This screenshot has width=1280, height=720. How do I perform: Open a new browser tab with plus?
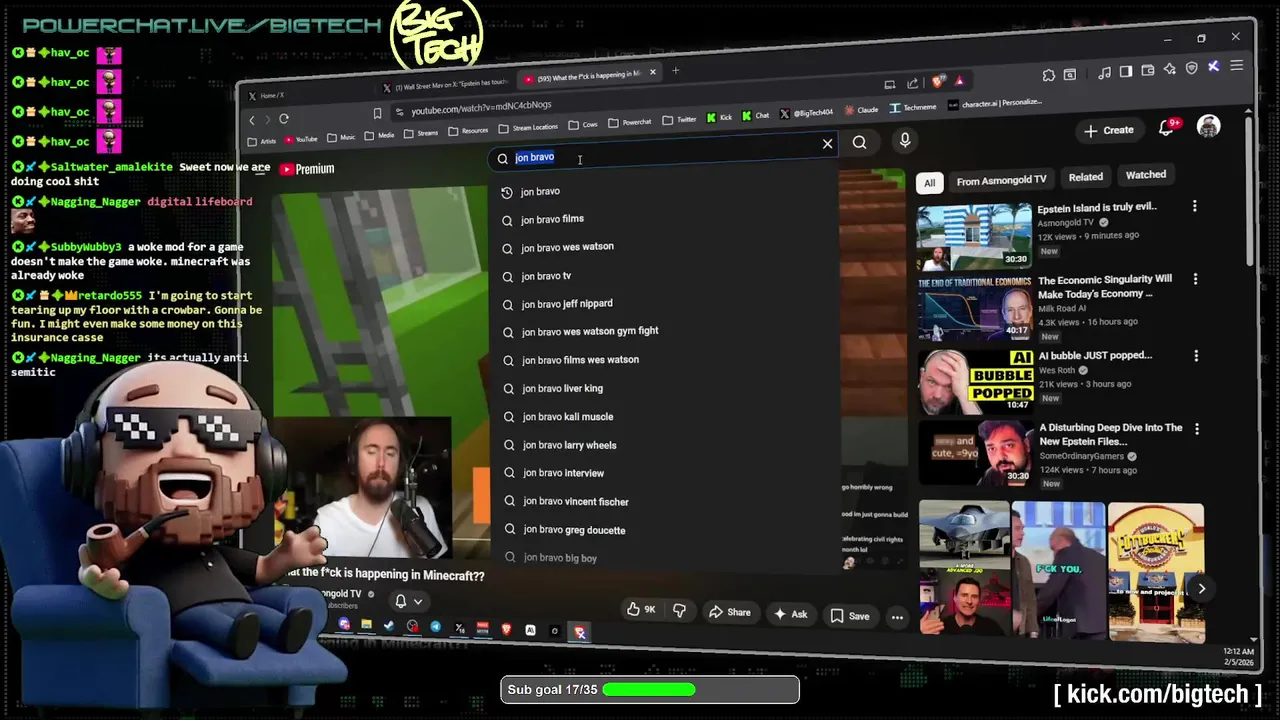click(675, 70)
